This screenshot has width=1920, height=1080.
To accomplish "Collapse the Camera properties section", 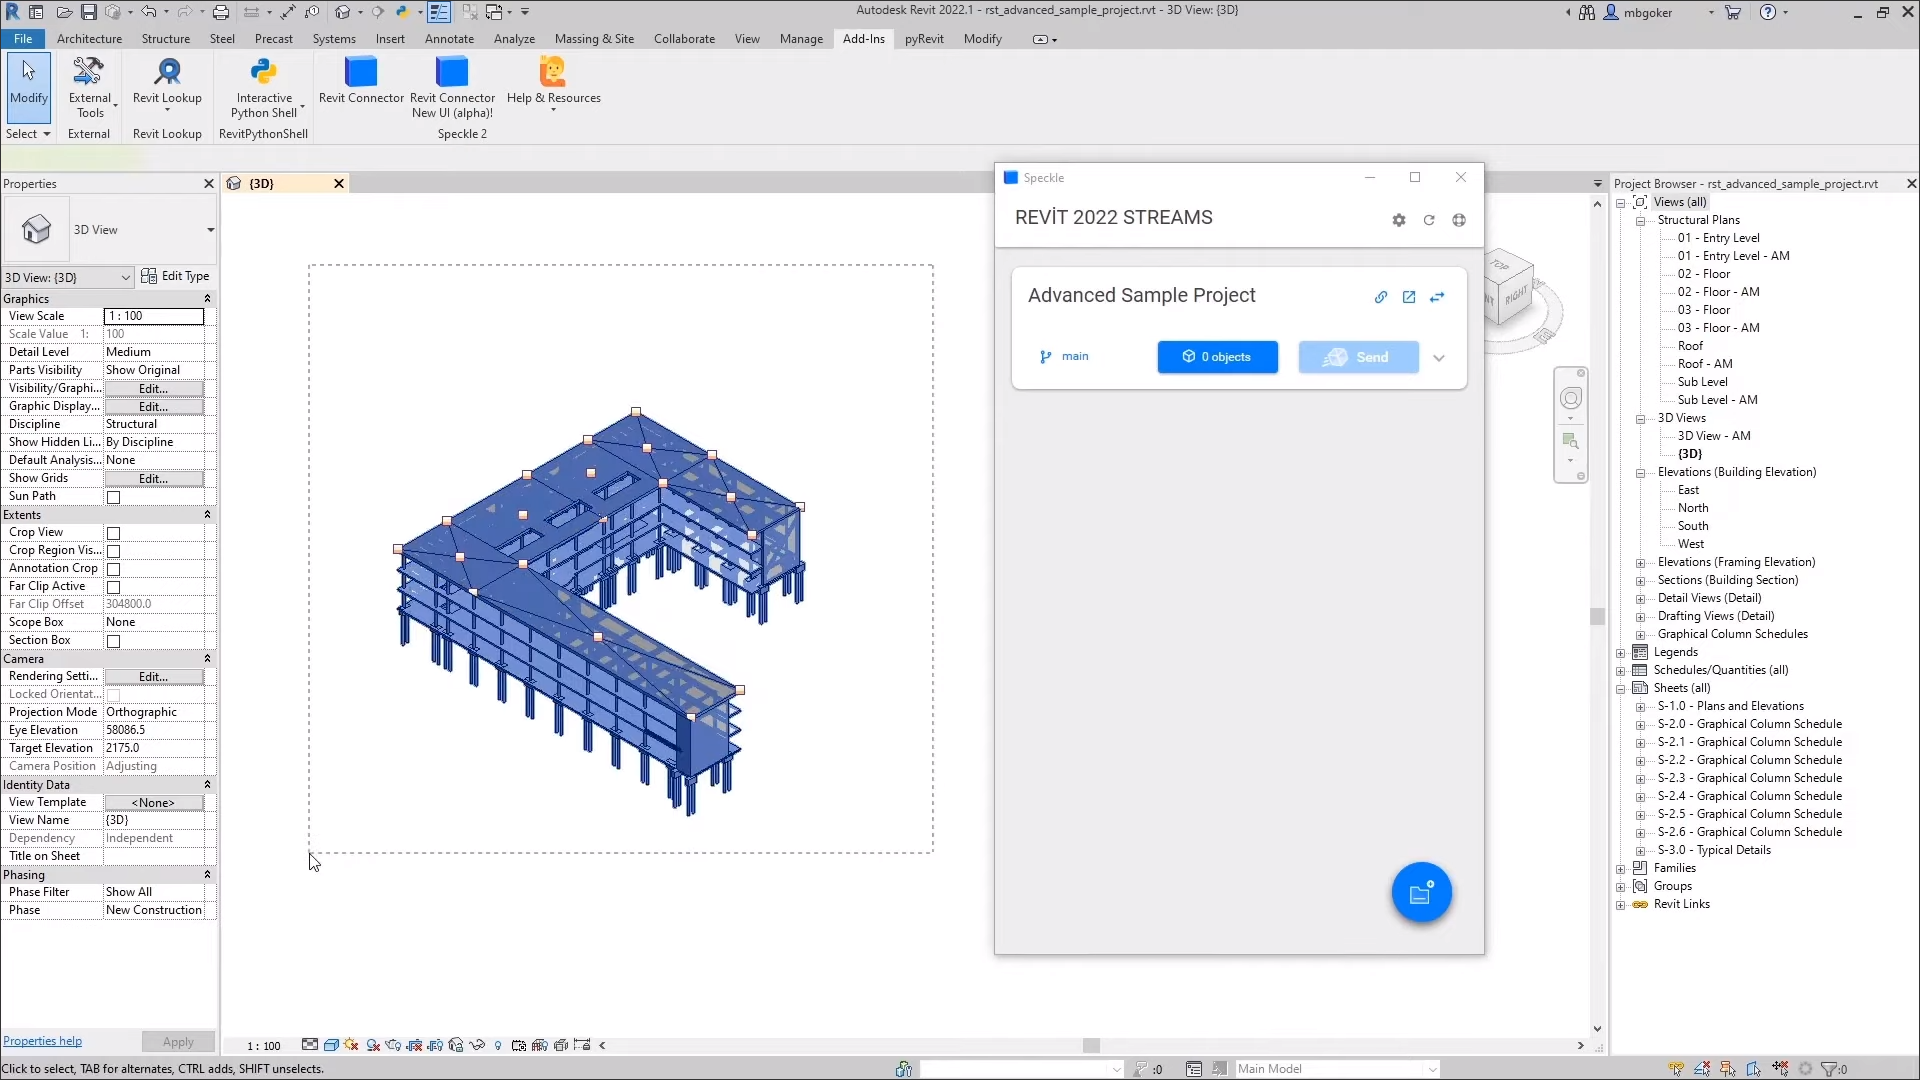I will coord(208,659).
